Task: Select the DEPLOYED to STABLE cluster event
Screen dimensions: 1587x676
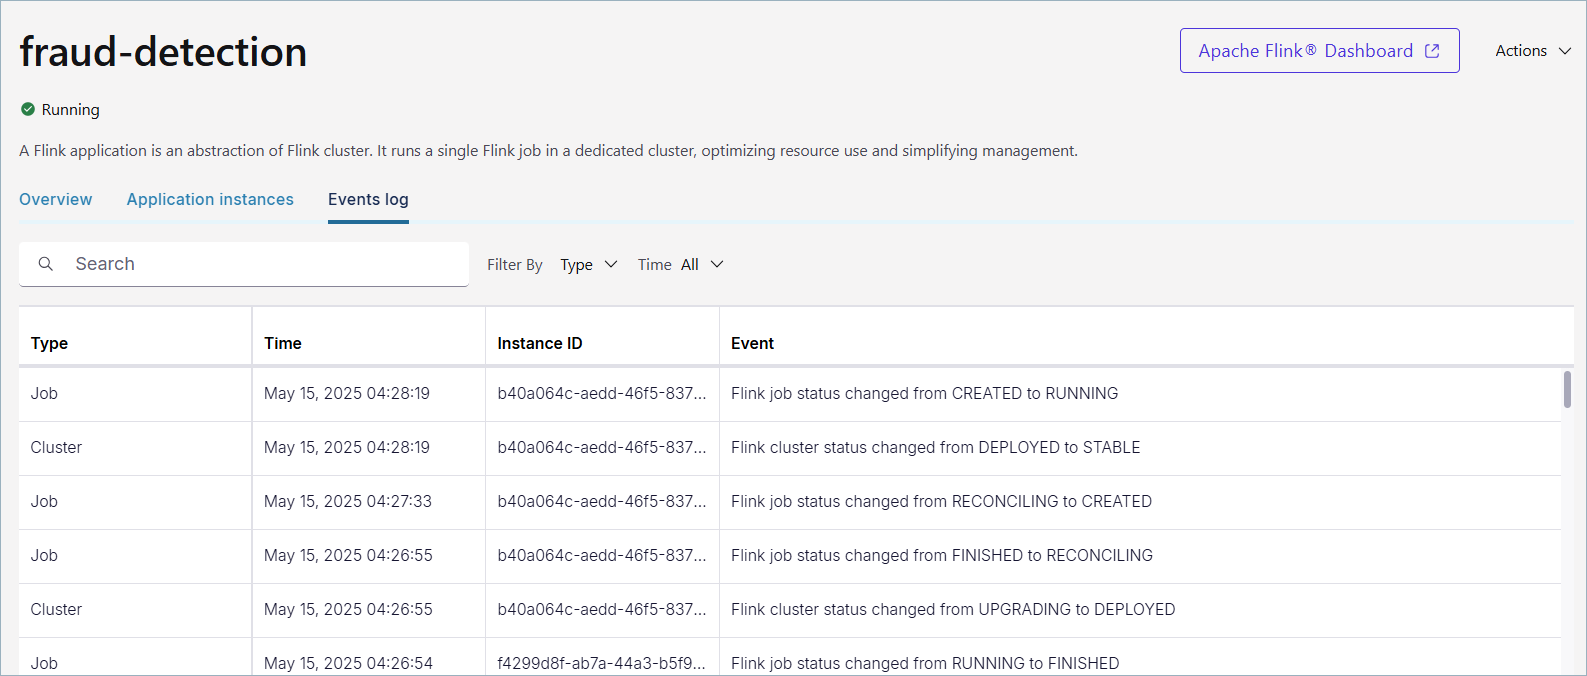Action: pos(935,448)
